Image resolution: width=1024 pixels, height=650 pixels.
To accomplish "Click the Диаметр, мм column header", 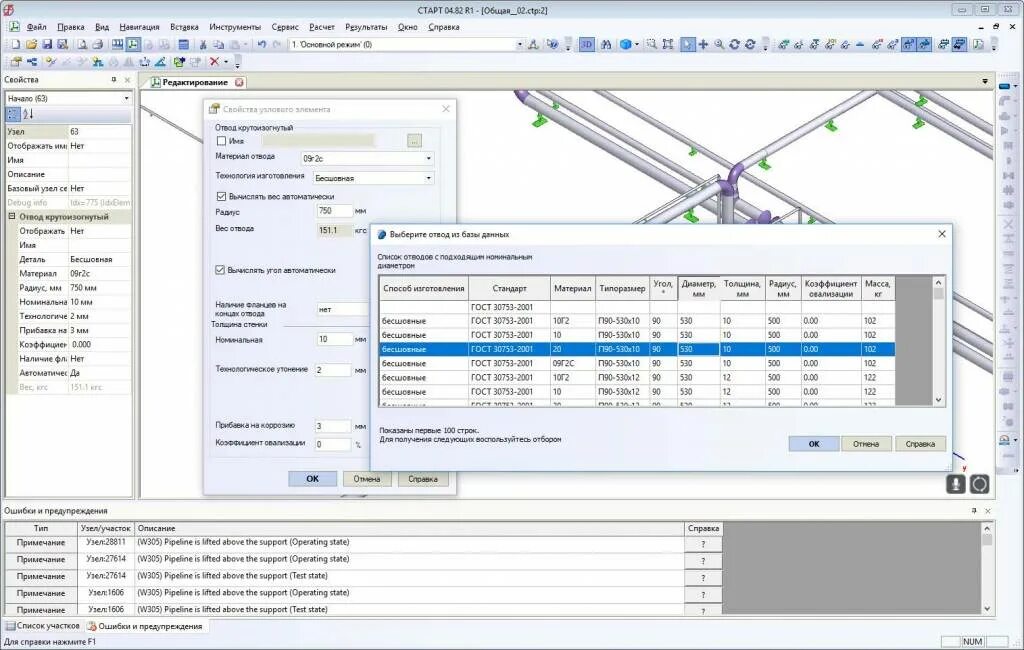I will pos(698,288).
